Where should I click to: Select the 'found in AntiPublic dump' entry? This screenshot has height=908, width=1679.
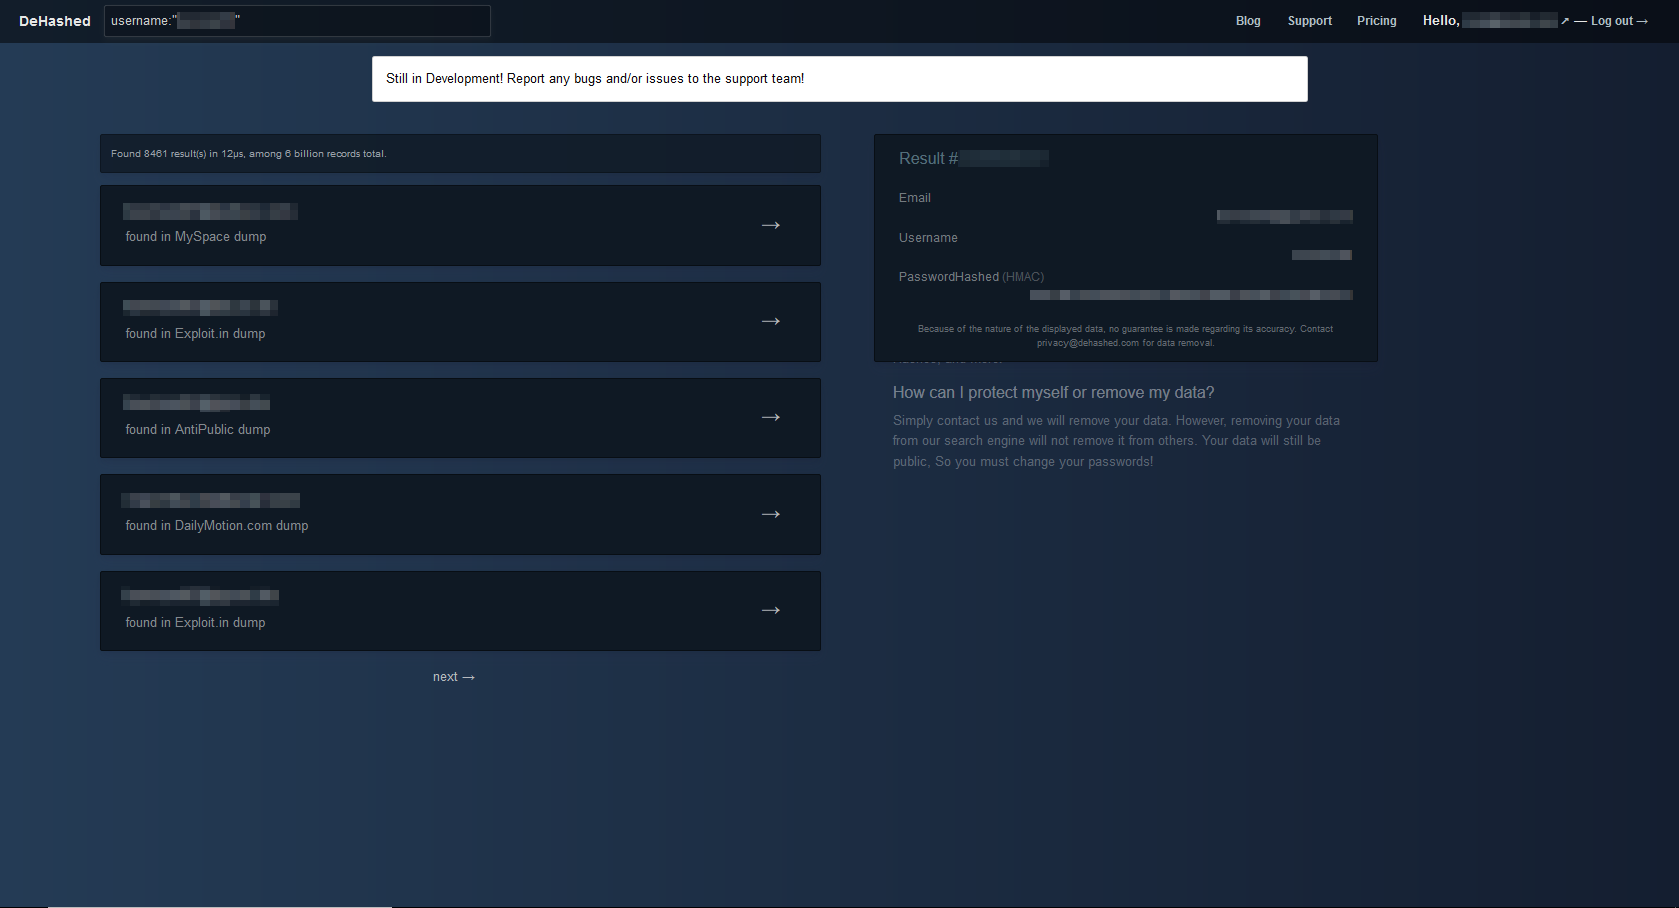coord(198,430)
